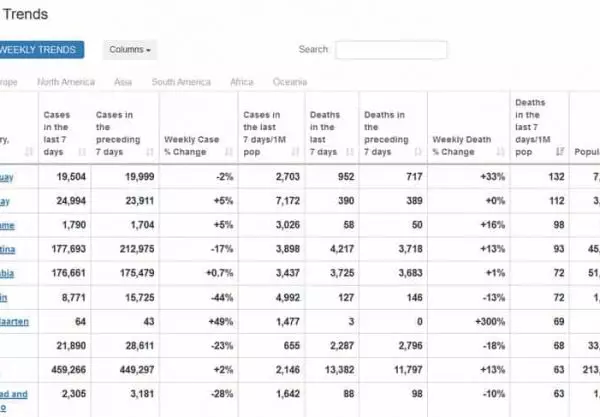Viewport: 600px width, 417px height.
Task: Switch to the North America tab
Action: pos(66,82)
